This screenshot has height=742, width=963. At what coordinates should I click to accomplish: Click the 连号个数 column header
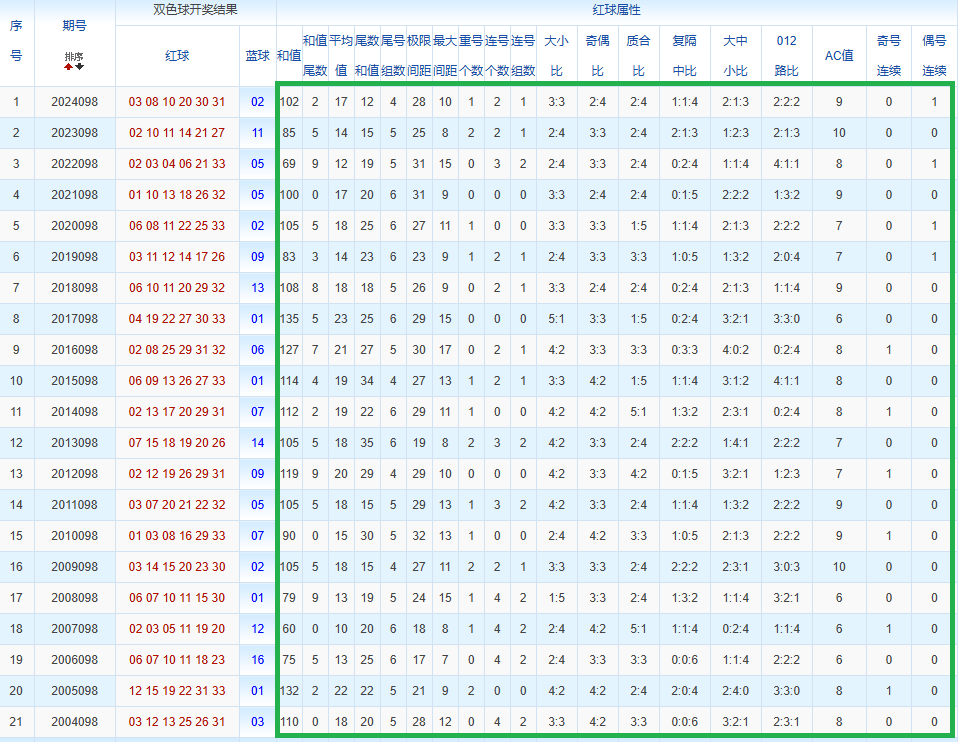[x=497, y=56]
